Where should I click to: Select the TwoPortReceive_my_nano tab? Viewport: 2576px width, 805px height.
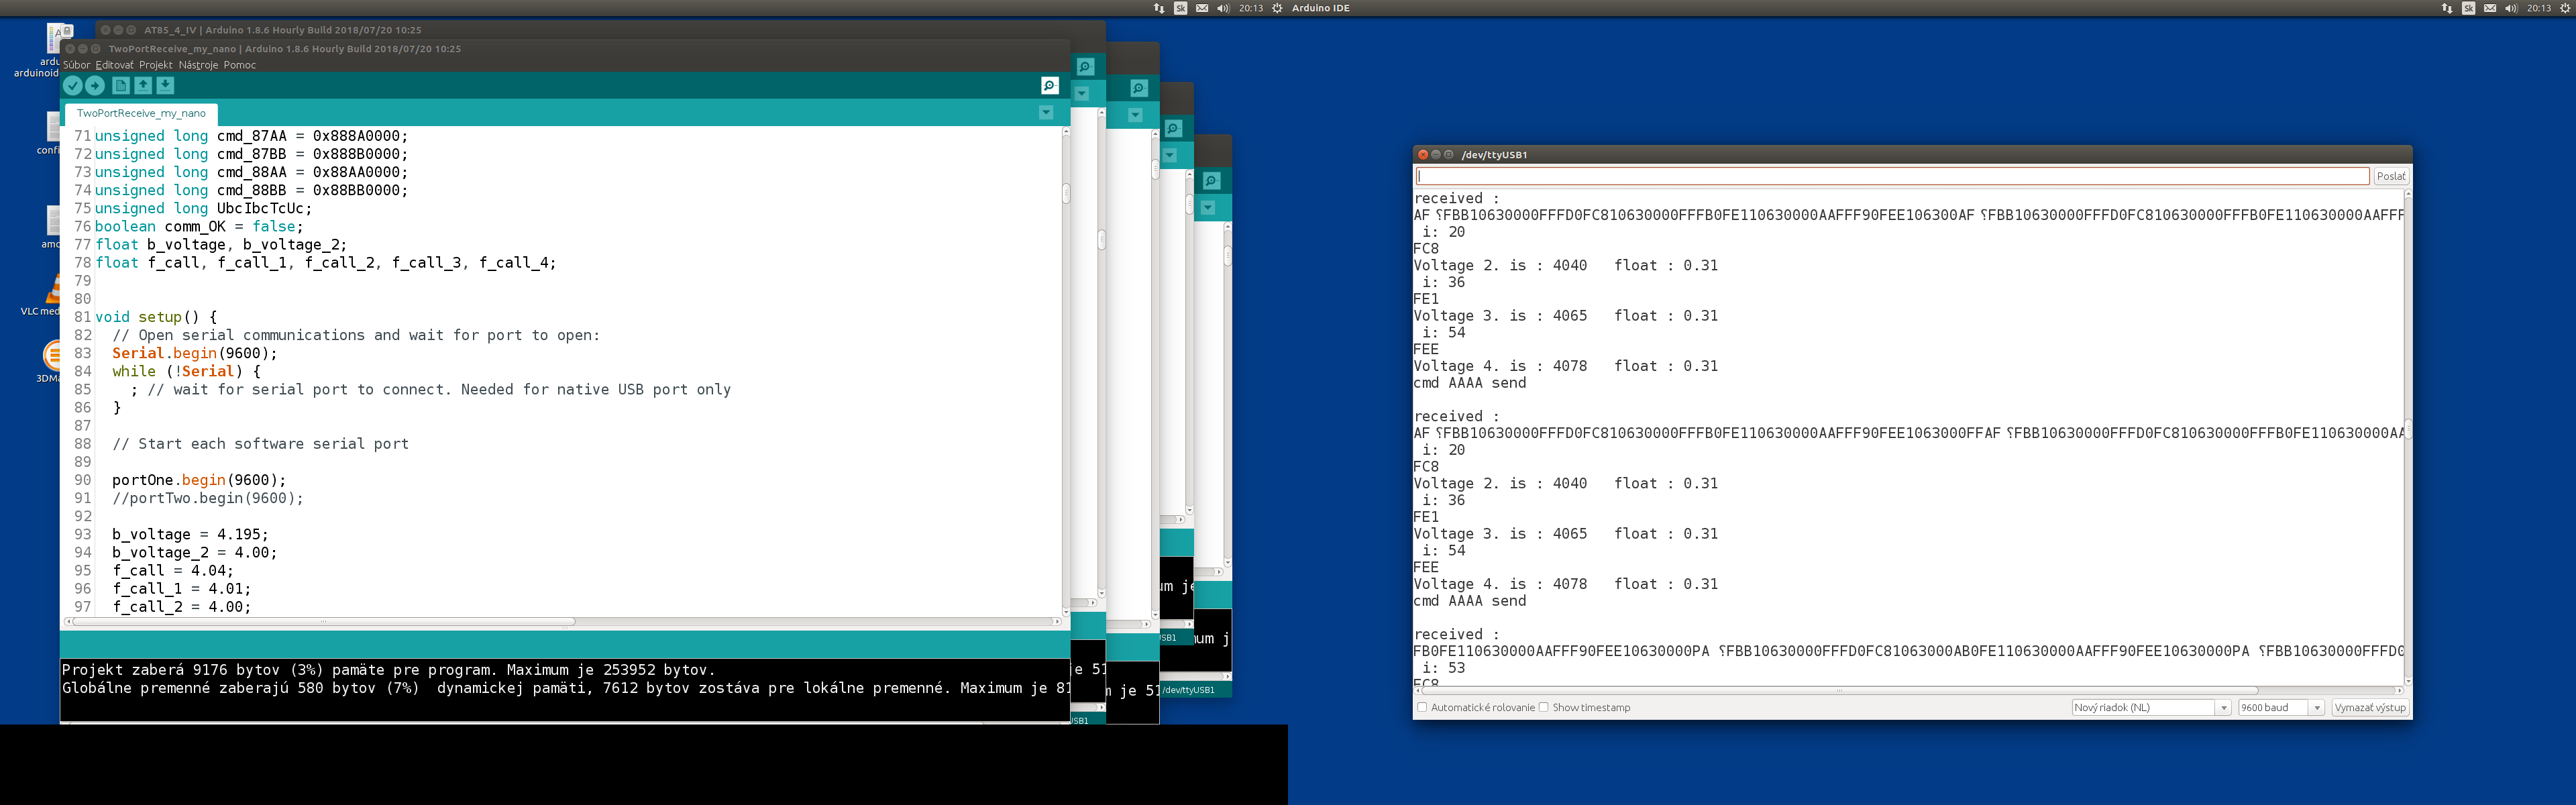tap(141, 113)
